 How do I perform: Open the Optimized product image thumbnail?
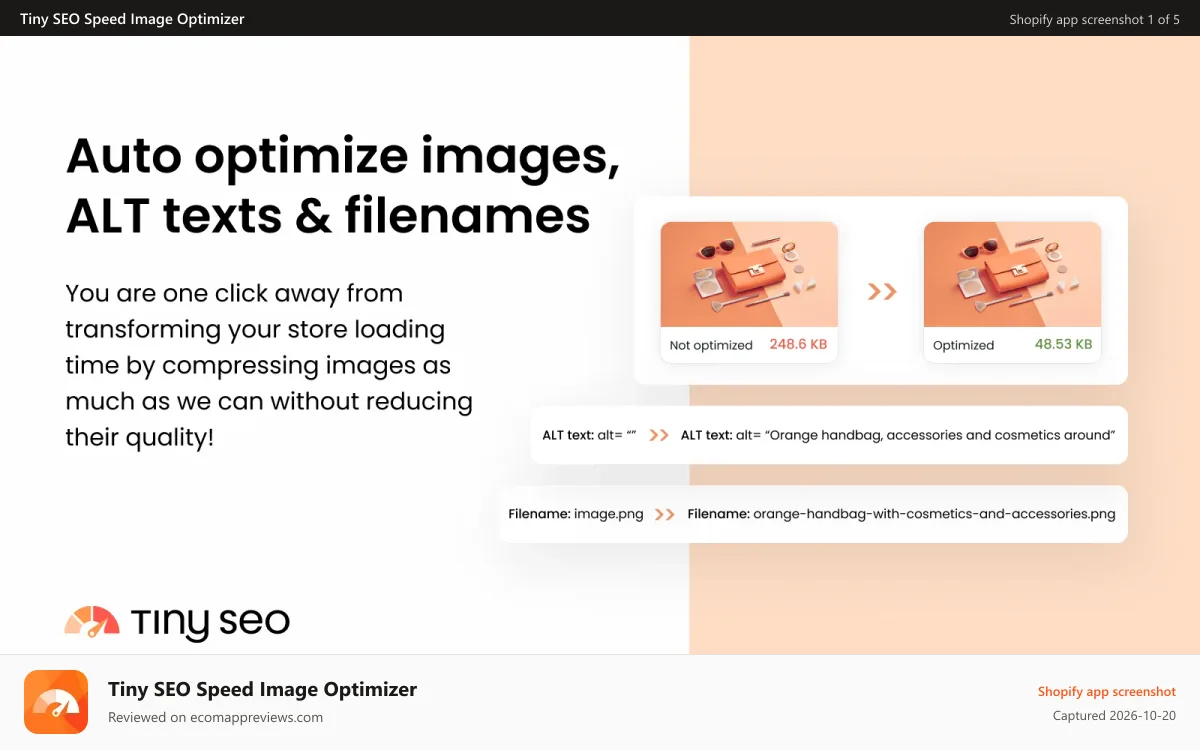click(x=1012, y=274)
